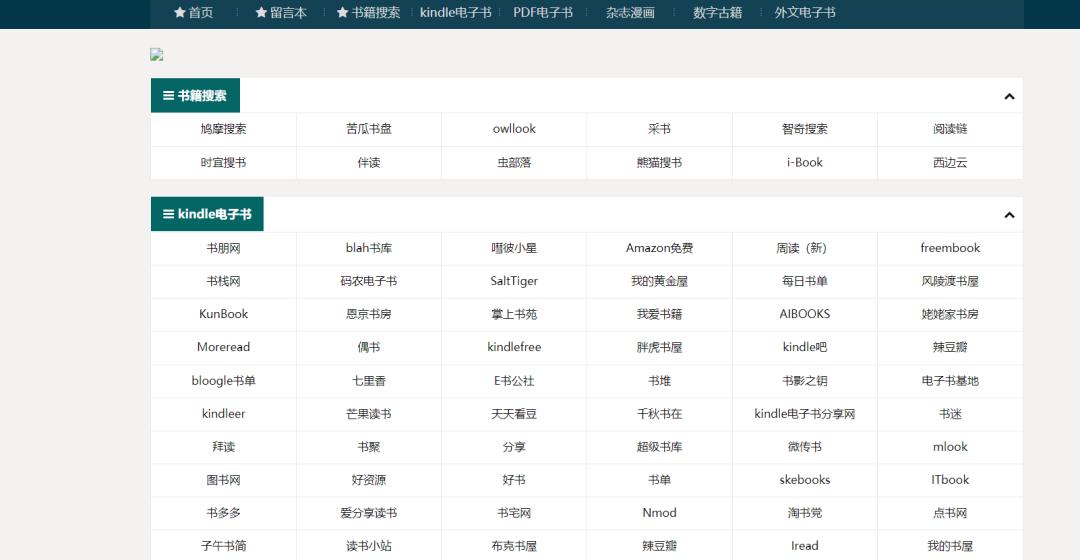The height and width of the screenshot is (560, 1080).
Task: Open the 超级书库 link
Action: 659,447
